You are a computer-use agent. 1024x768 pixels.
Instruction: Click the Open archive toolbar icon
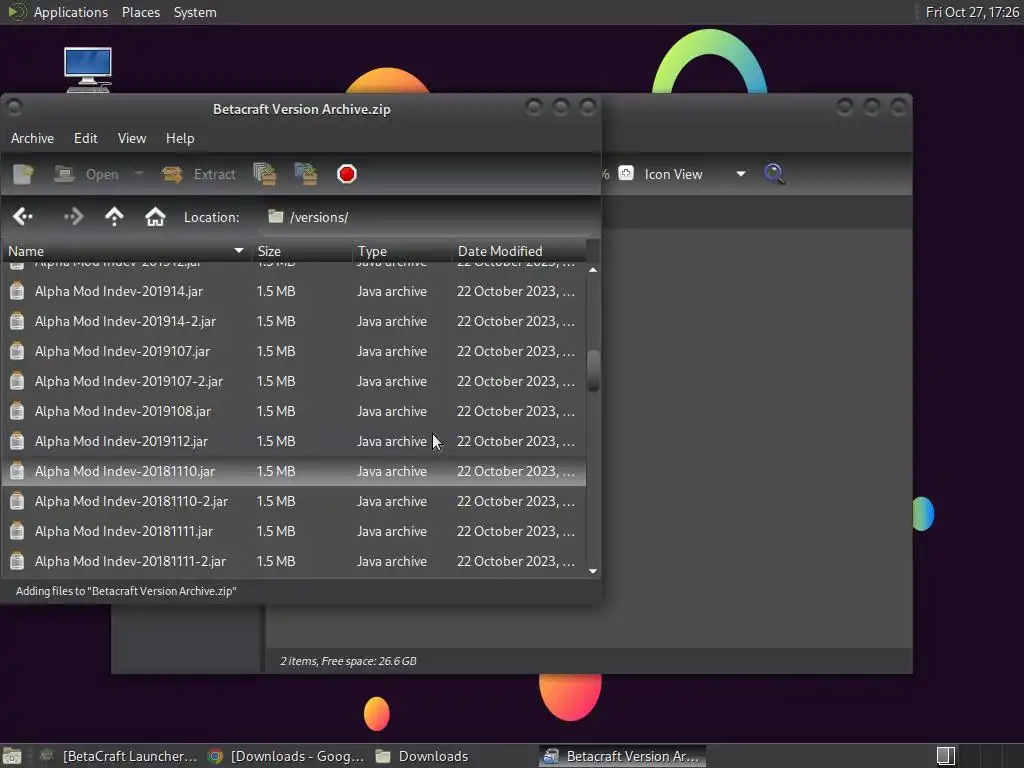pos(64,174)
